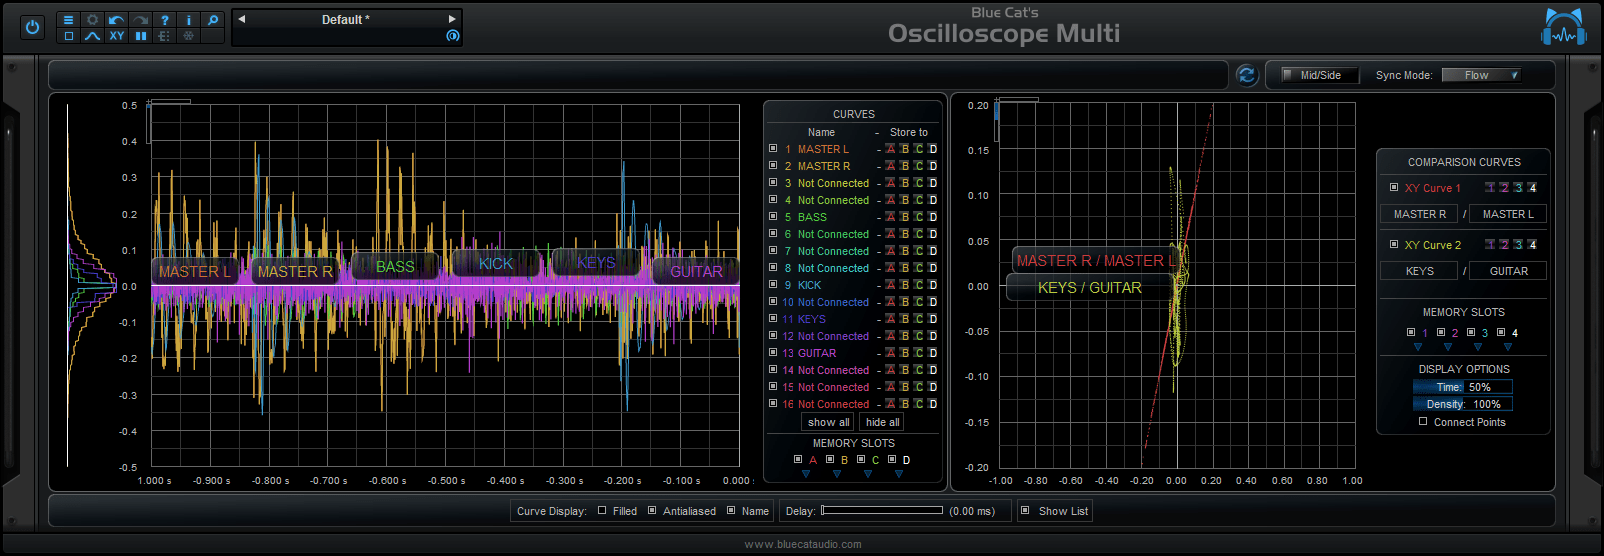Toggle the XY view icon
Viewport: 1604px width, 556px height.
coord(117,36)
